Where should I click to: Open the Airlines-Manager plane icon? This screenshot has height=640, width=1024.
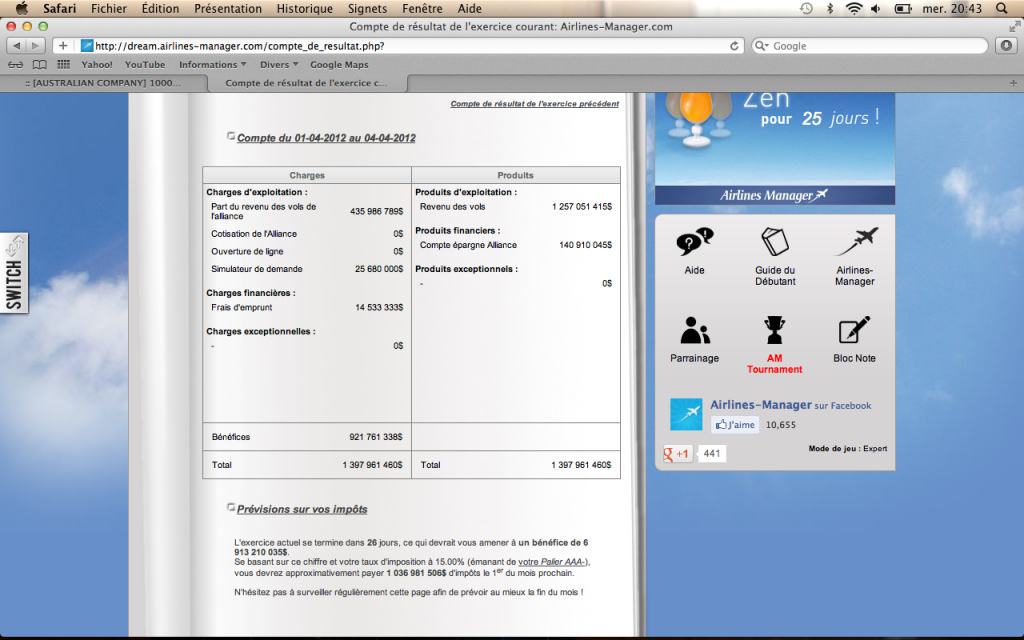(x=855, y=242)
